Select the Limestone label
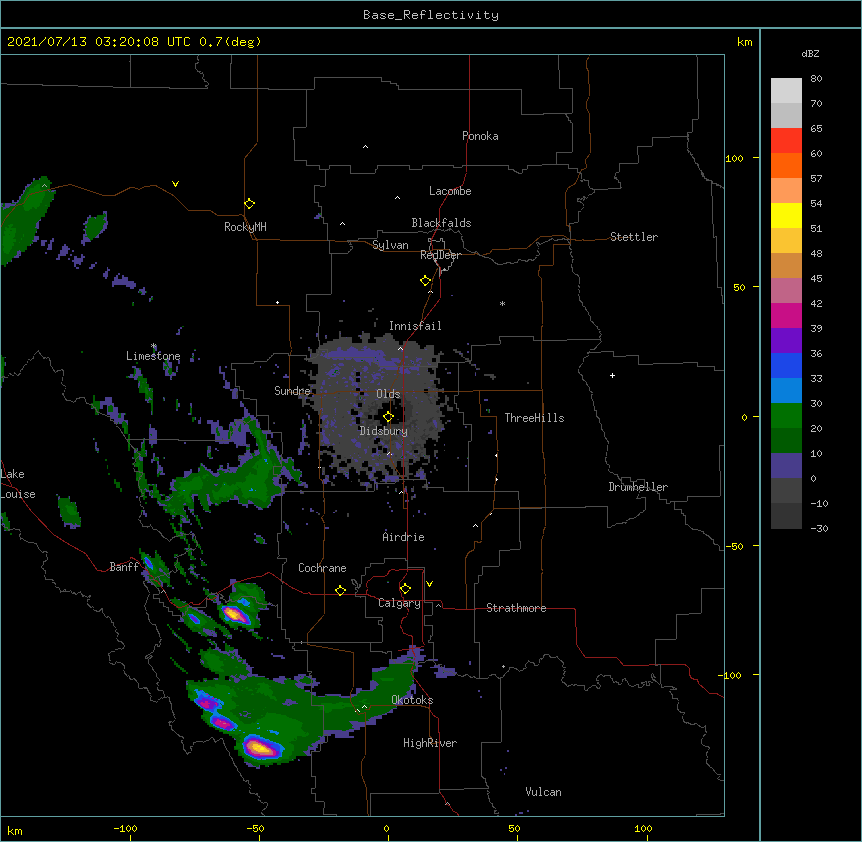The image size is (862, 842). [153, 356]
